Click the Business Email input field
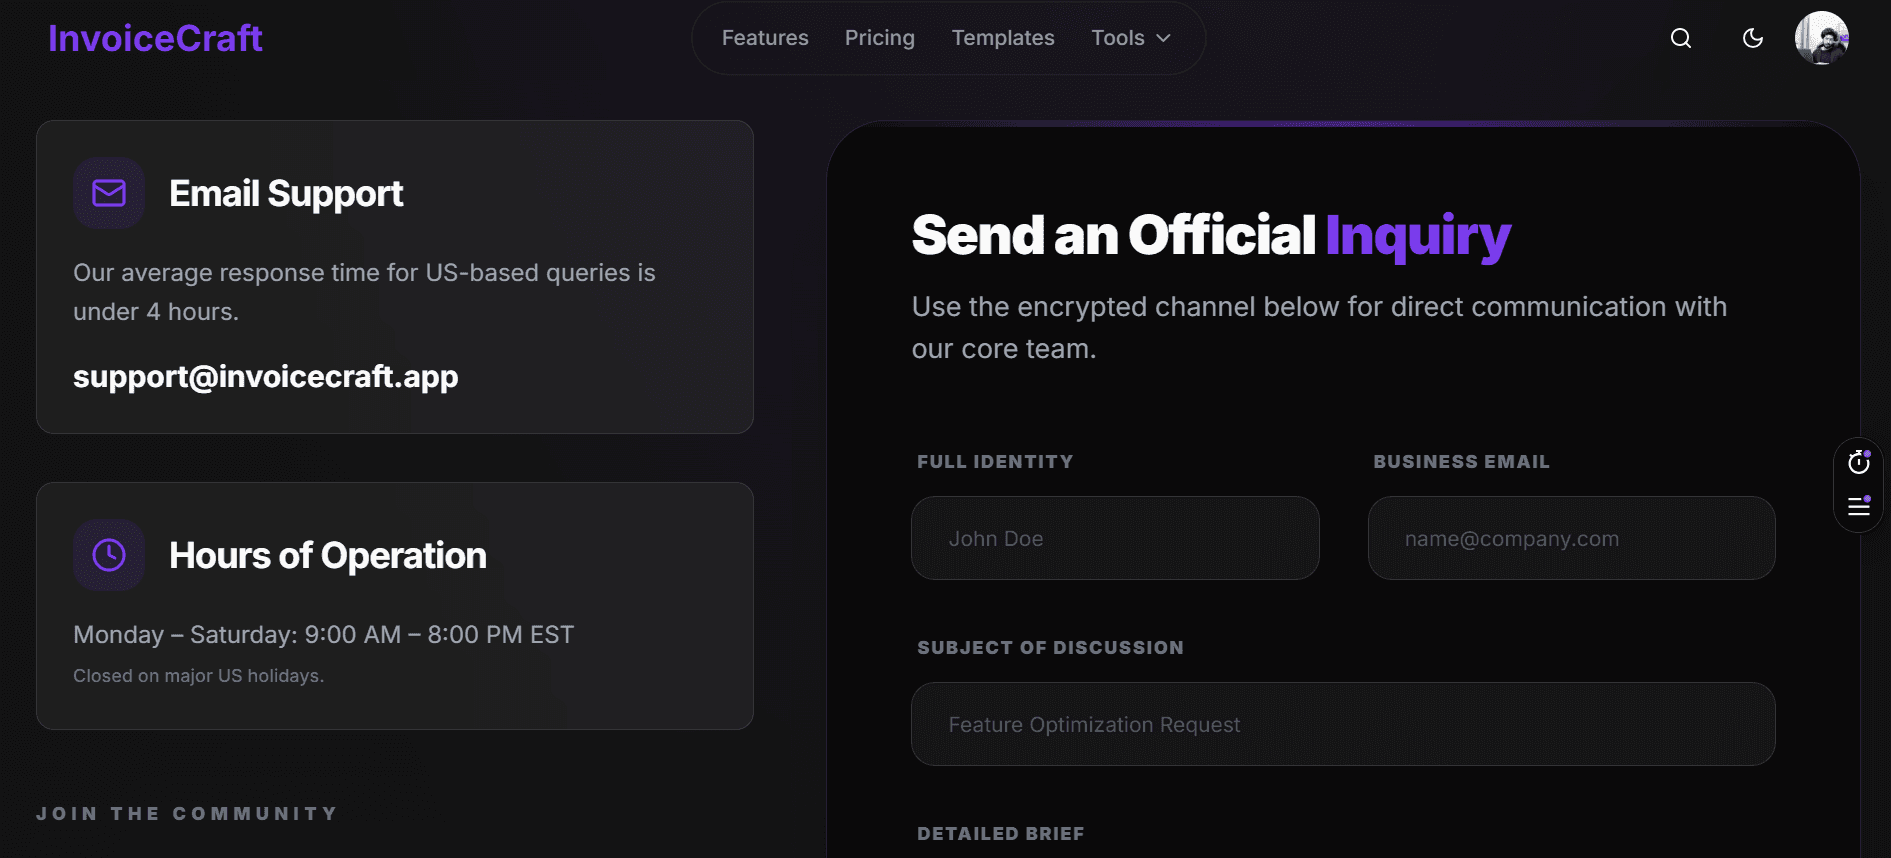This screenshot has width=1891, height=858. point(1571,538)
